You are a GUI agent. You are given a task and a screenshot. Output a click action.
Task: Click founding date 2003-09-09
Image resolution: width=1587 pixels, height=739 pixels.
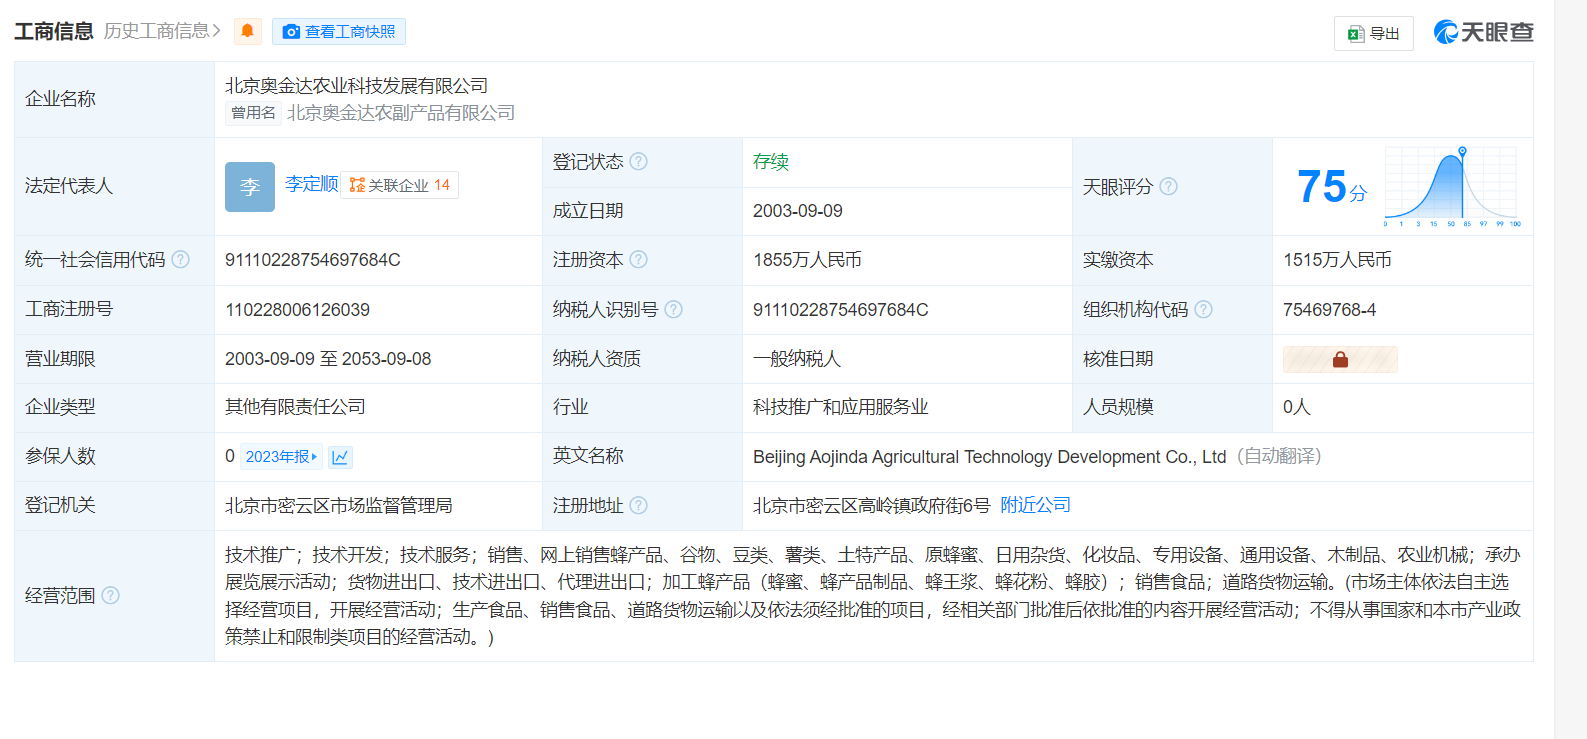(x=798, y=211)
